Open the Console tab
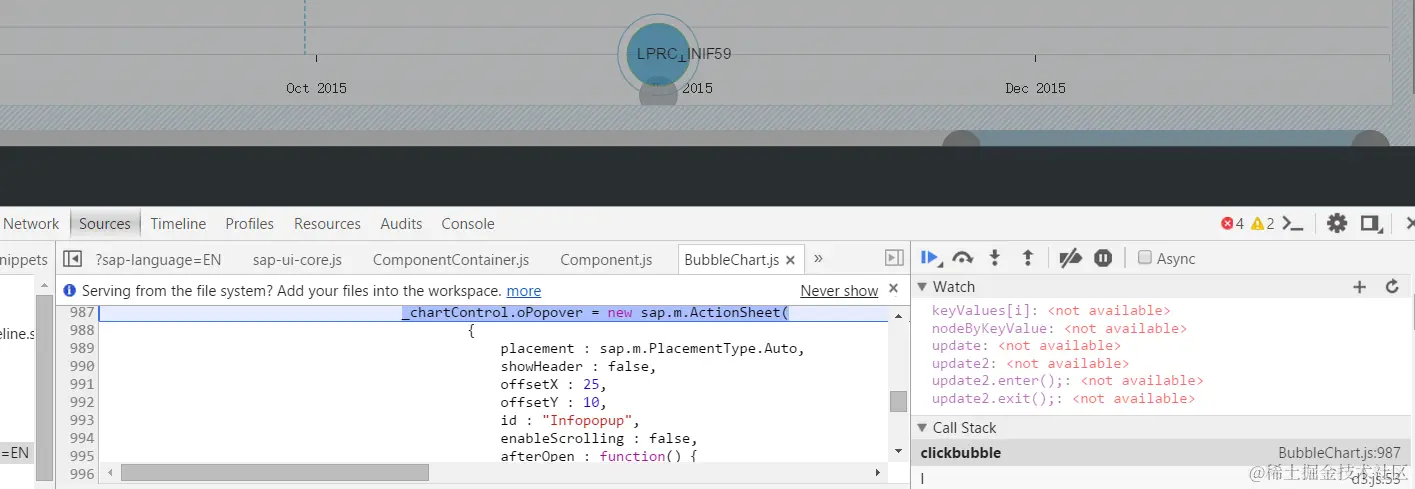This screenshot has width=1415, height=489. pos(468,224)
